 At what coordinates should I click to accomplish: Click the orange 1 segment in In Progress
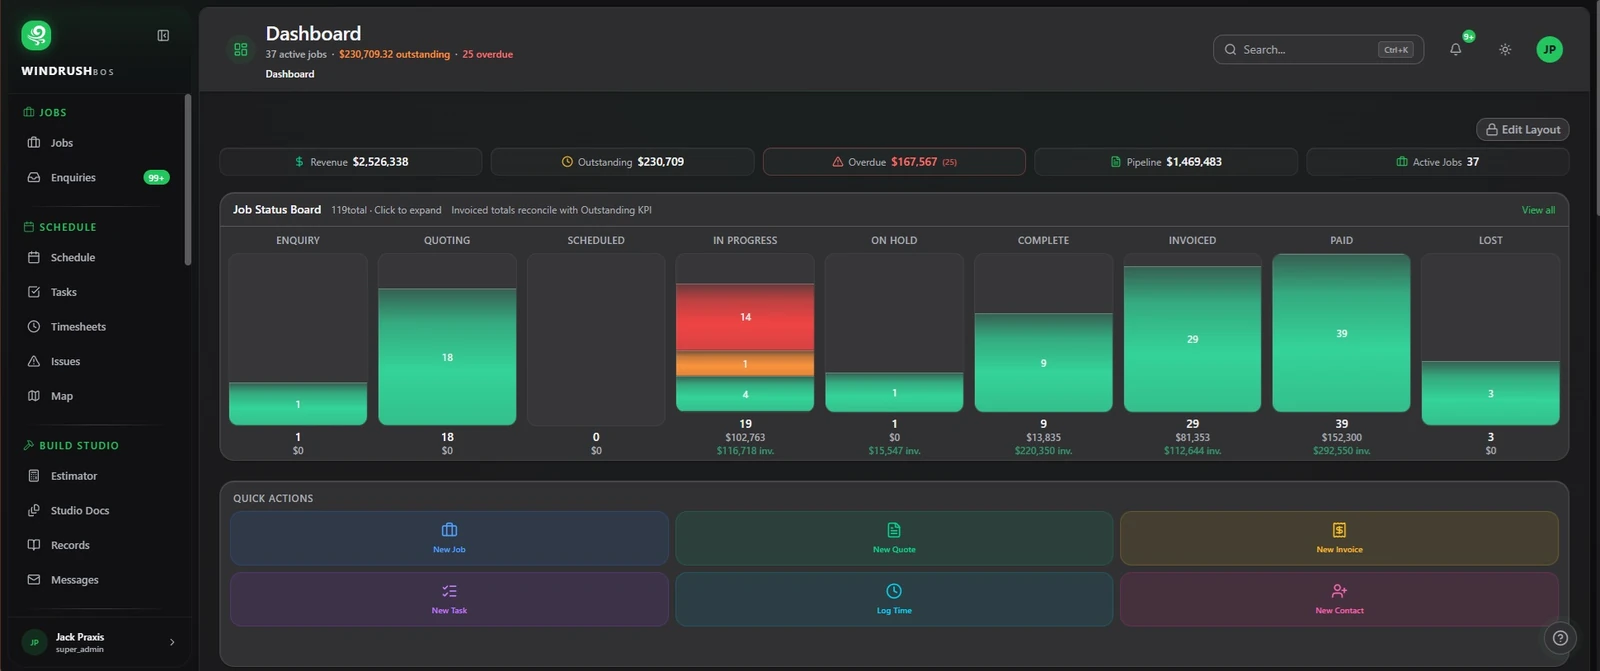[745, 364]
